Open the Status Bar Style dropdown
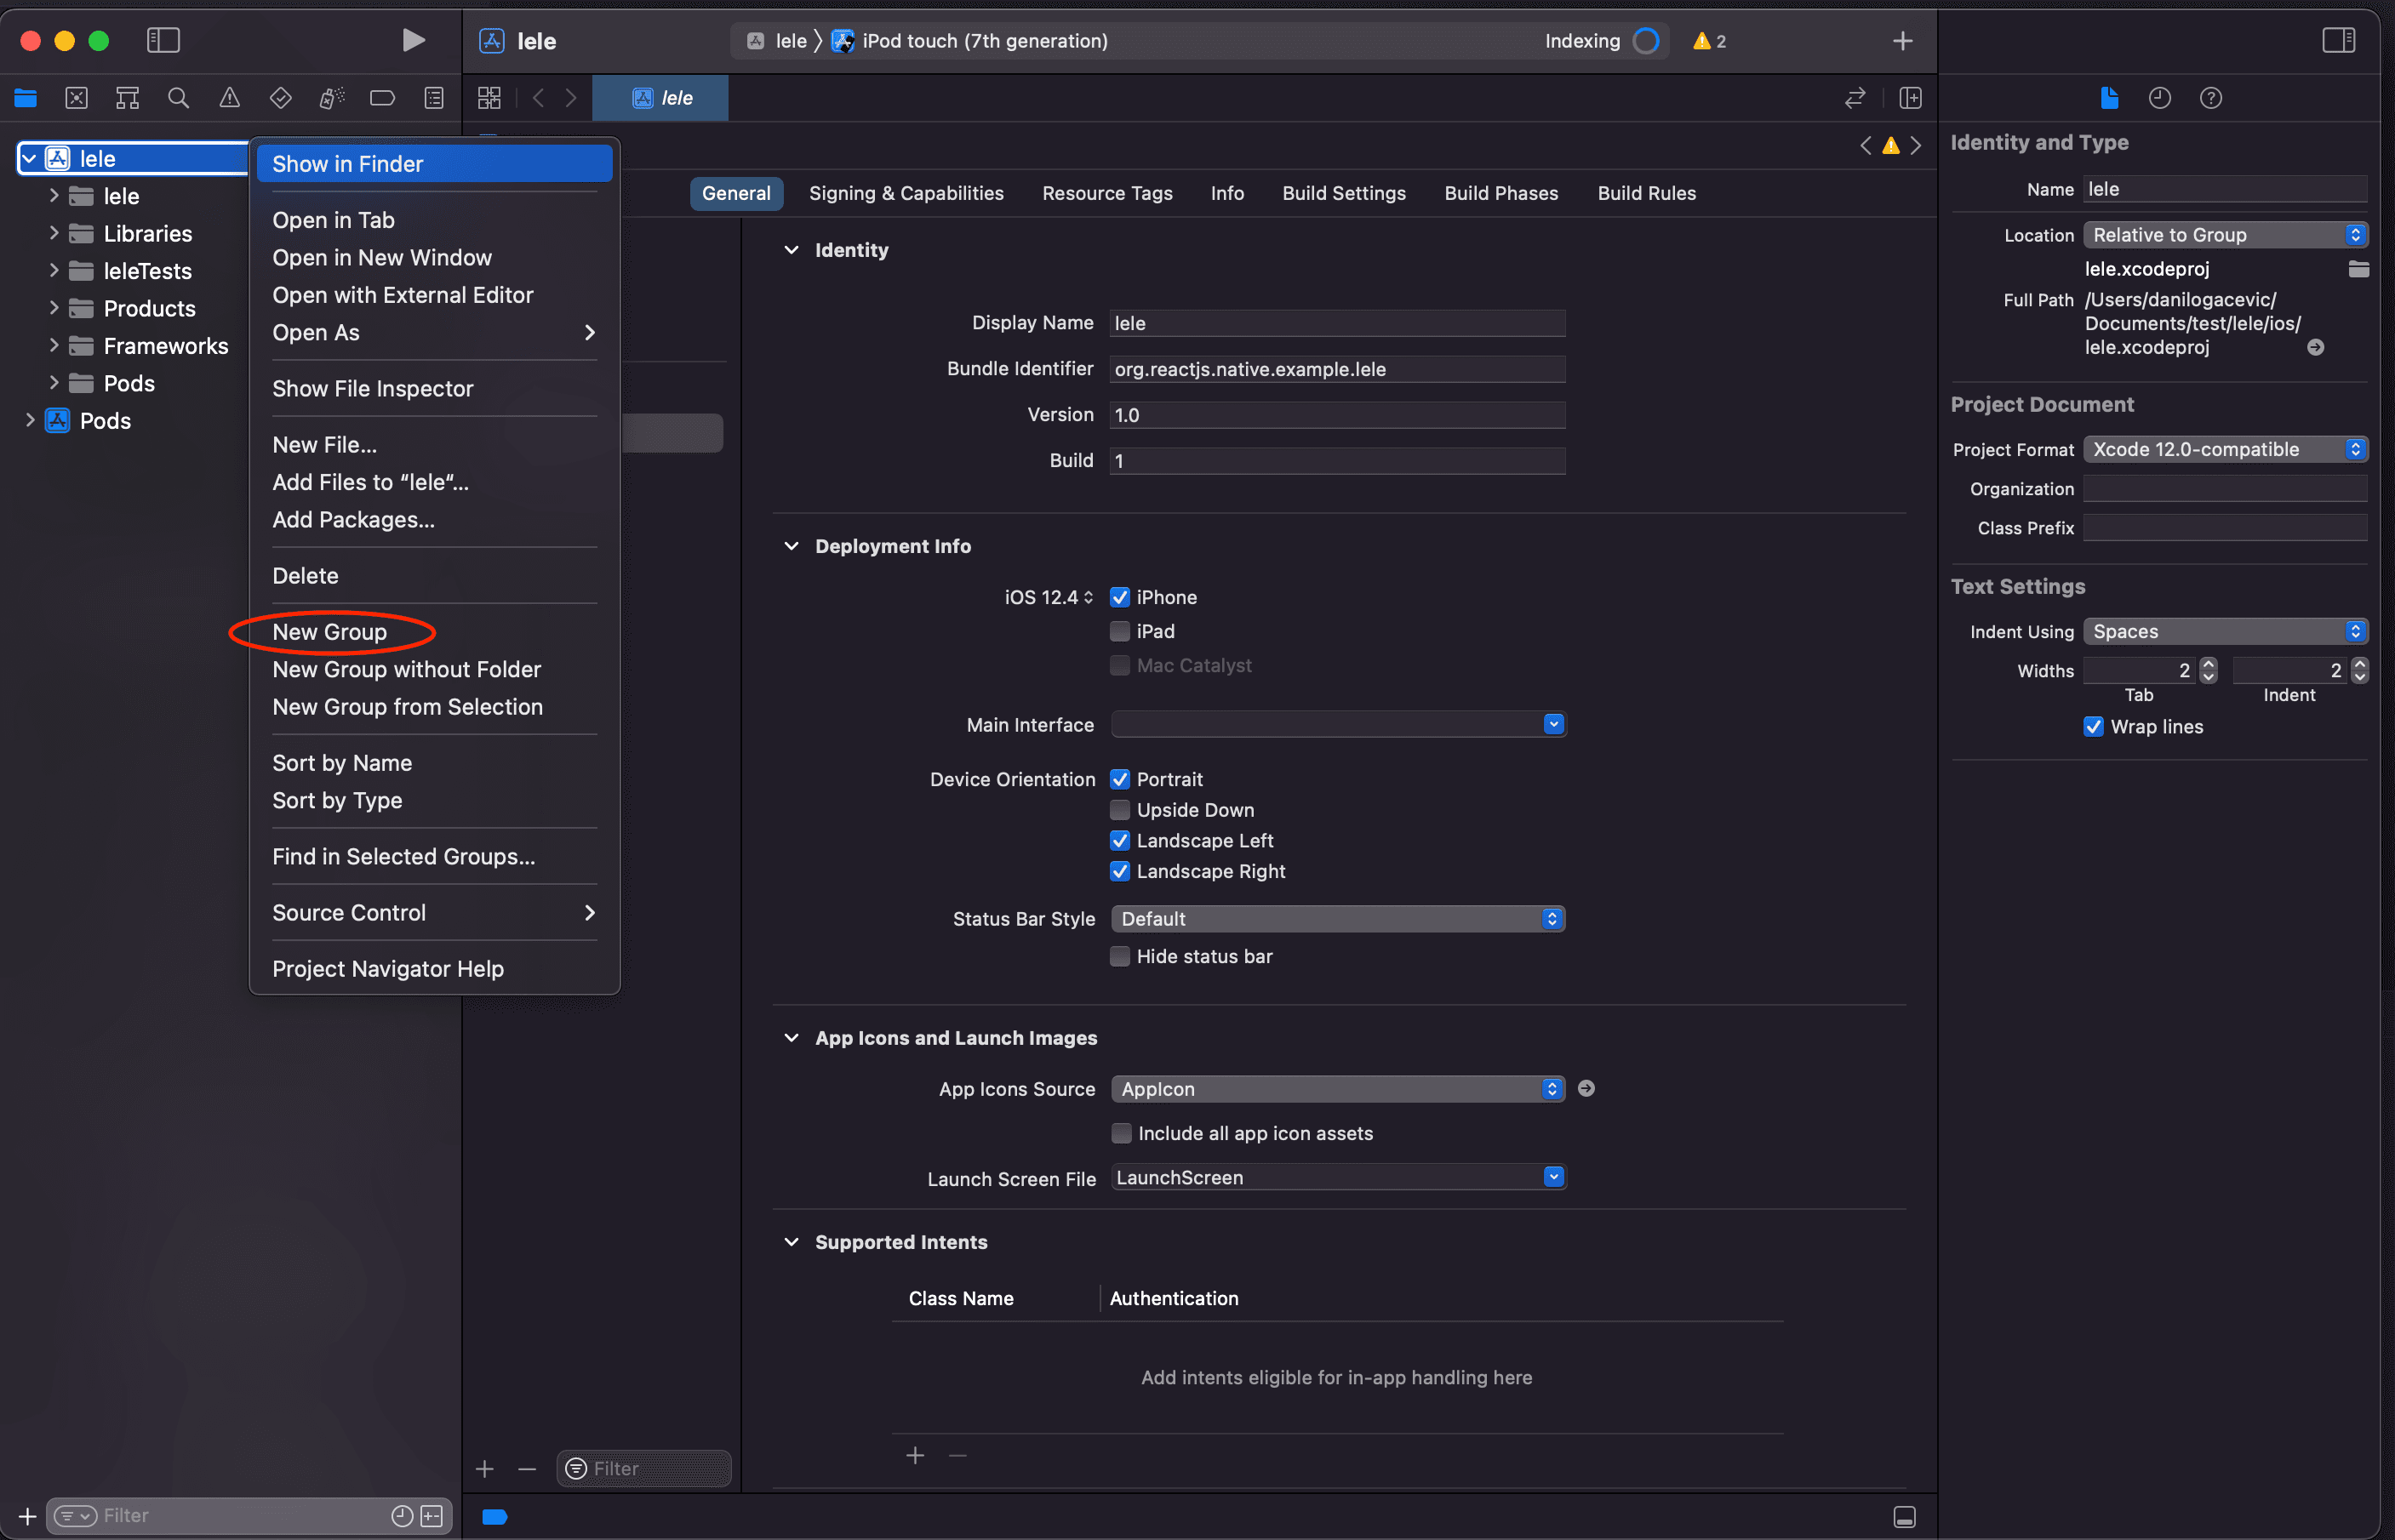Screen dimensions: 2395x1540 [1338, 919]
